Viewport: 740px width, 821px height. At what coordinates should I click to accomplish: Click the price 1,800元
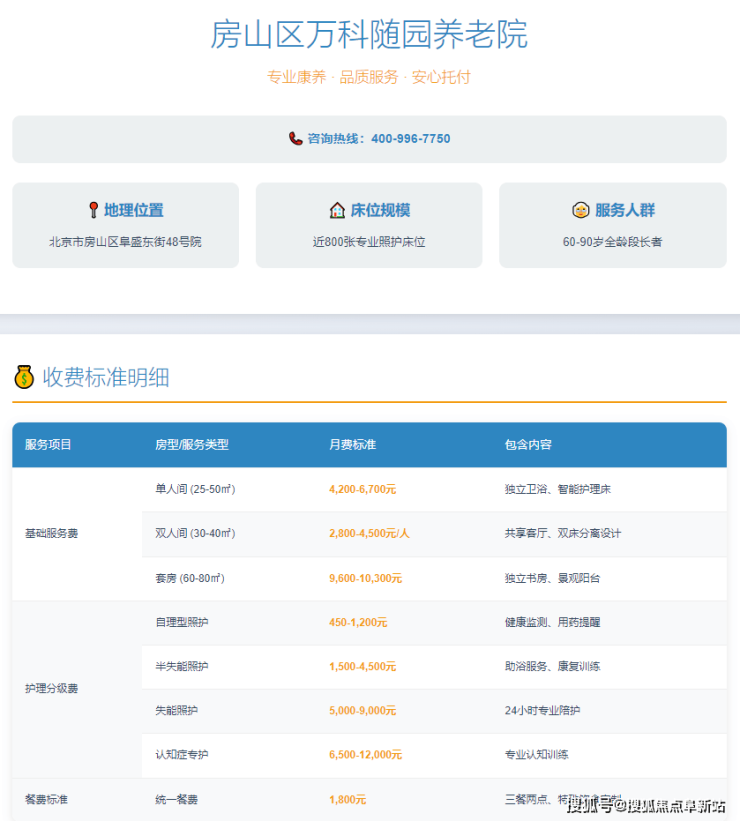(348, 800)
